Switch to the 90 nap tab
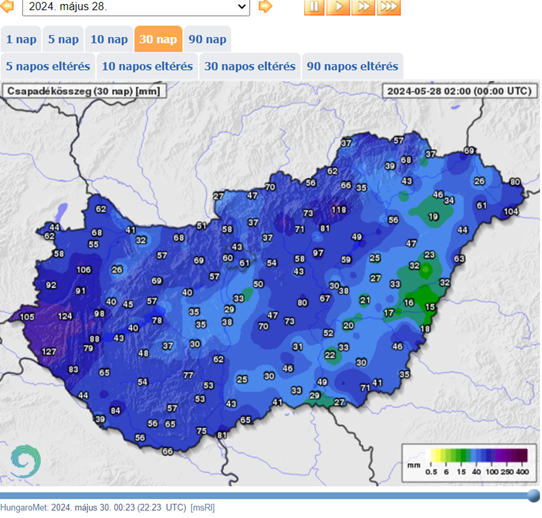The width and height of the screenshot is (542, 518). (x=207, y=39)
